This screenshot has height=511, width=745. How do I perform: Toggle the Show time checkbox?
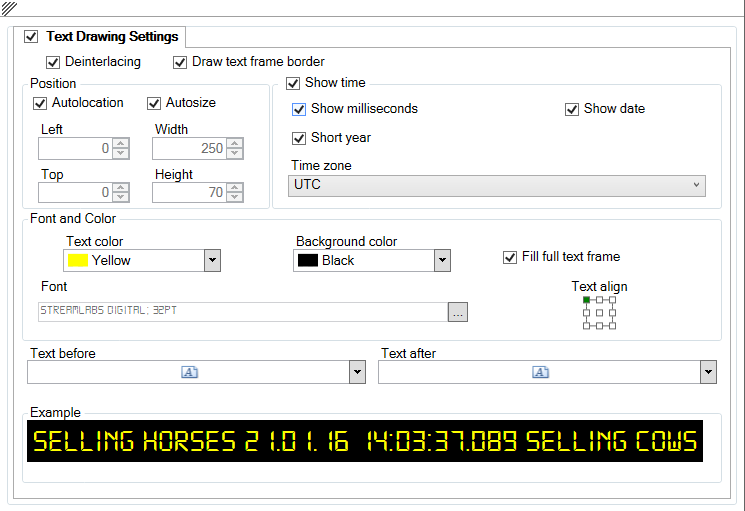point(293,83)
